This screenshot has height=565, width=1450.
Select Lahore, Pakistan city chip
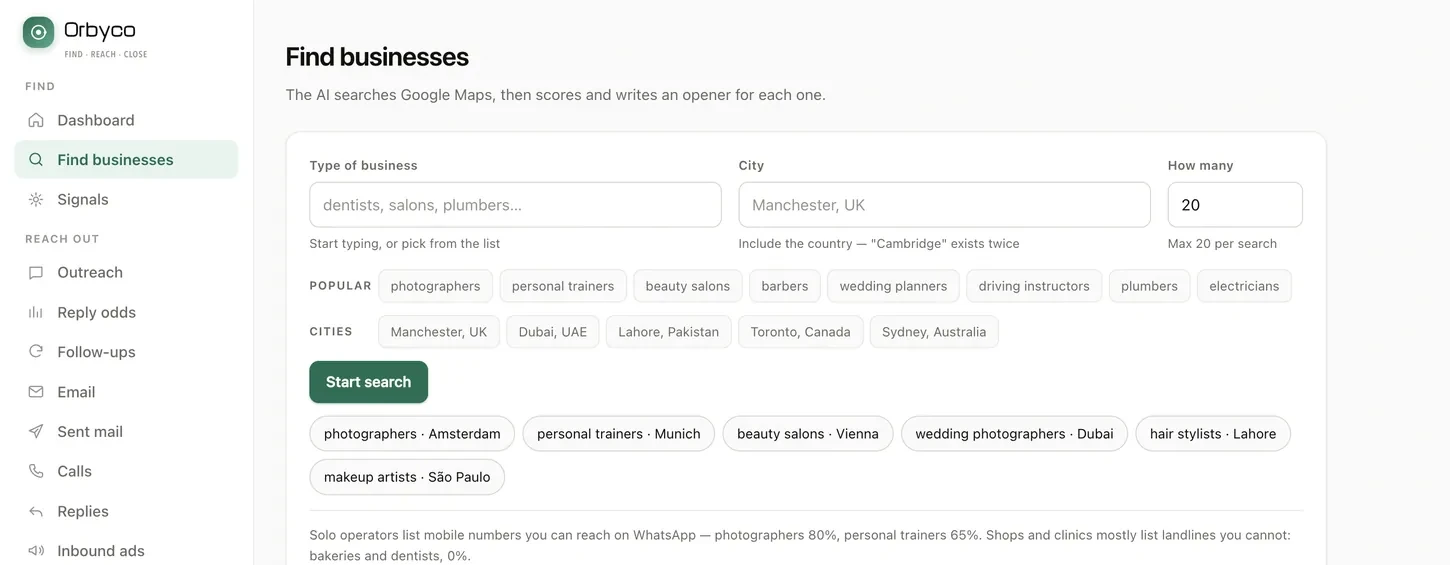coord(669,332)
